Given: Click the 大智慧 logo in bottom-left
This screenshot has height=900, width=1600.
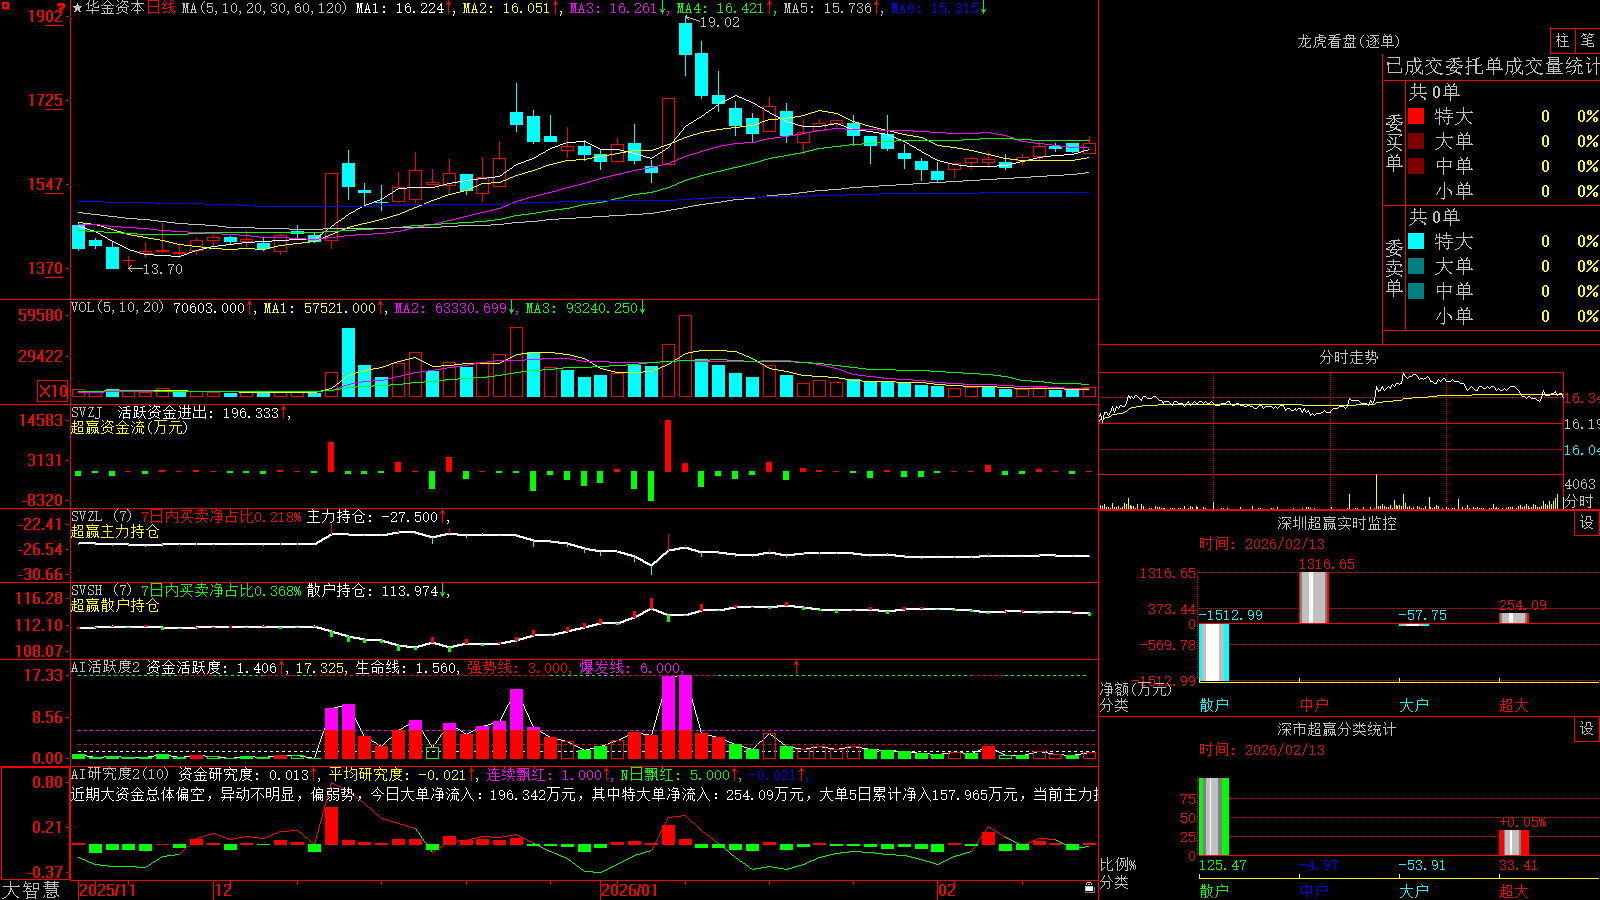Looking at the screenshot, I should pos(31,890).
